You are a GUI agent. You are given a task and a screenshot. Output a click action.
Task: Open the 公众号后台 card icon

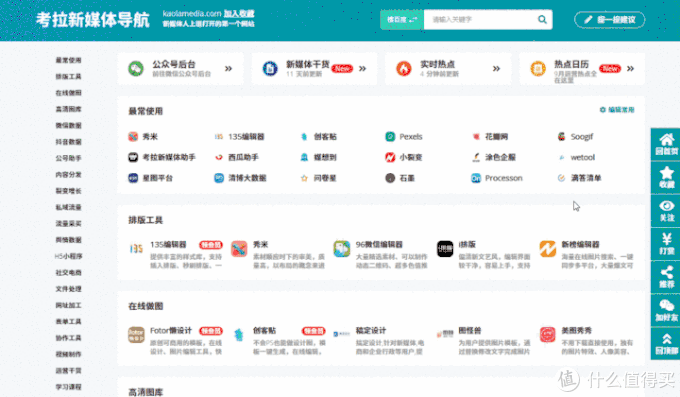point(136,69)
